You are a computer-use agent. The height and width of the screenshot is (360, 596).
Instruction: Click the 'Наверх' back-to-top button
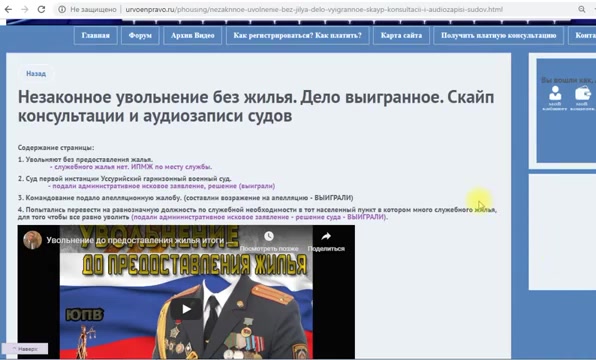click(25, 349)
